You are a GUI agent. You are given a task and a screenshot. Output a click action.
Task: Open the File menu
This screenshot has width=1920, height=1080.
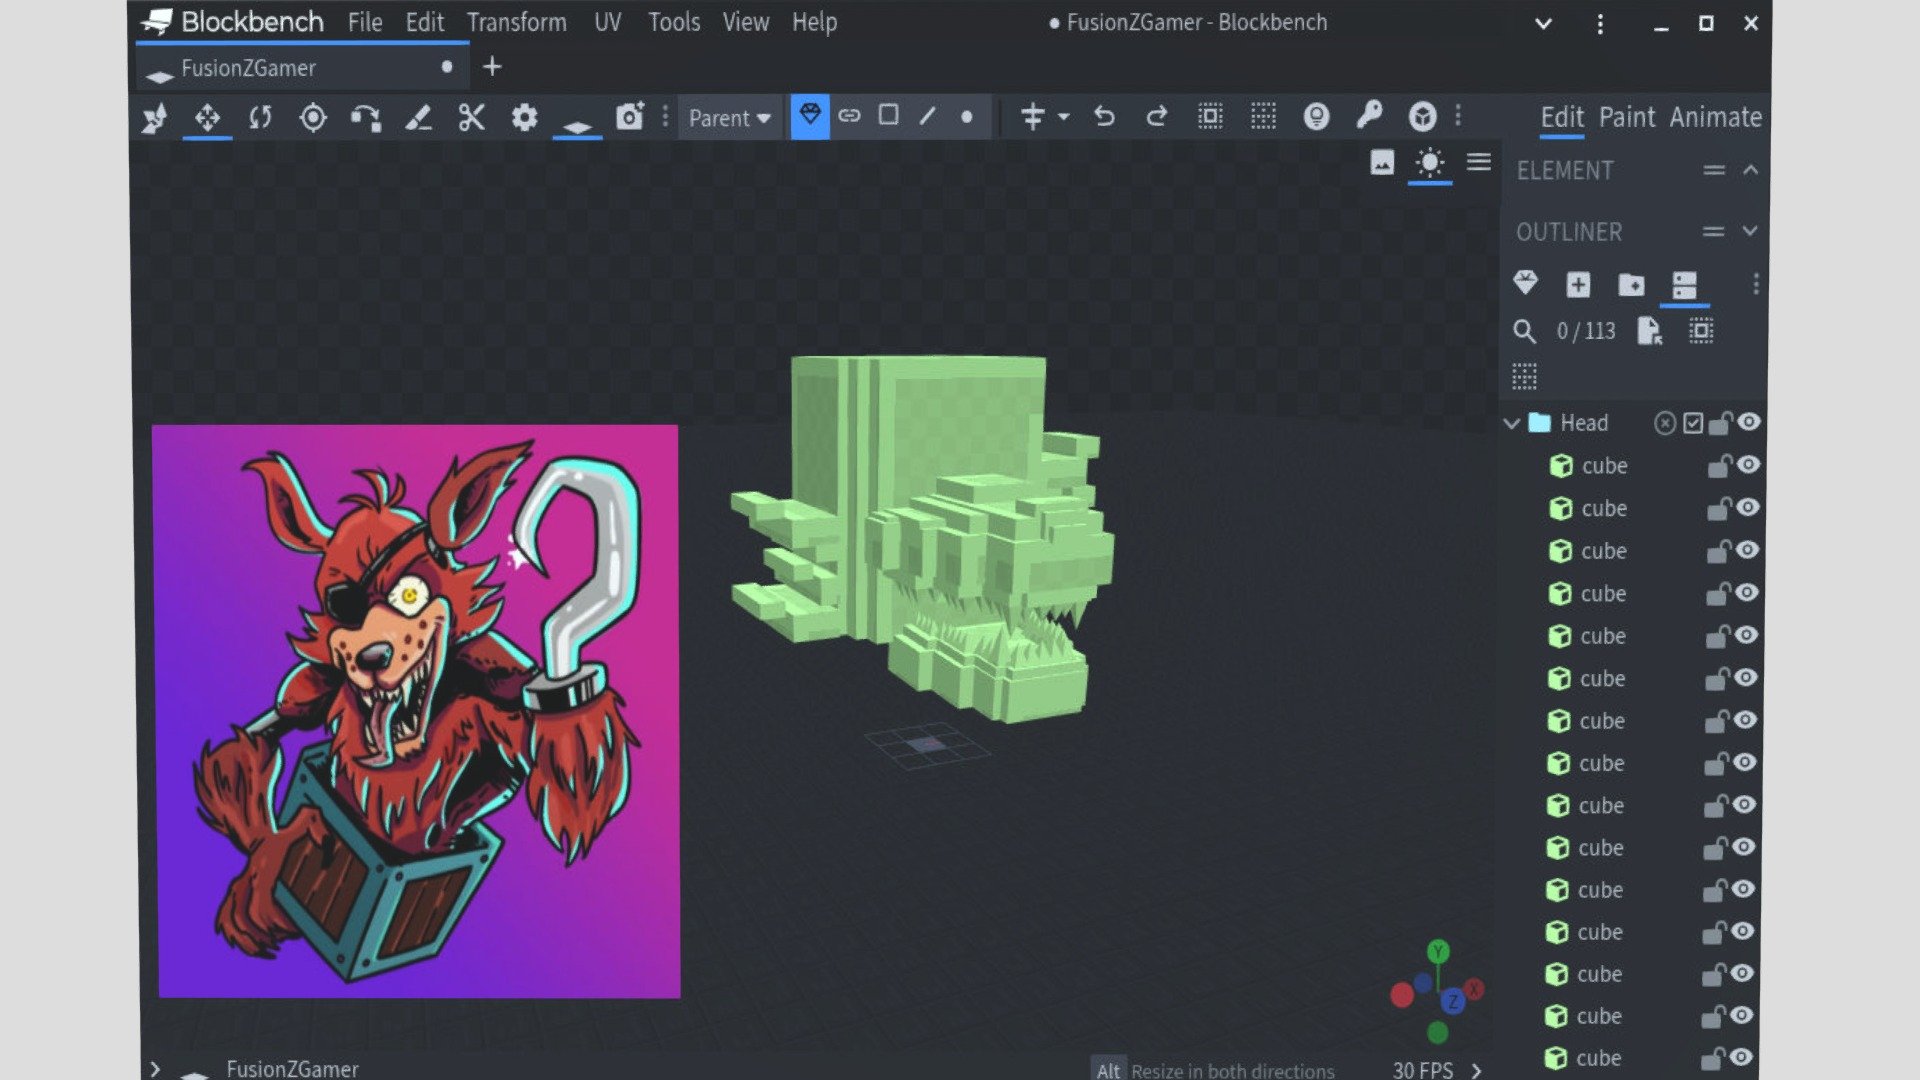(x=365, y=22)
